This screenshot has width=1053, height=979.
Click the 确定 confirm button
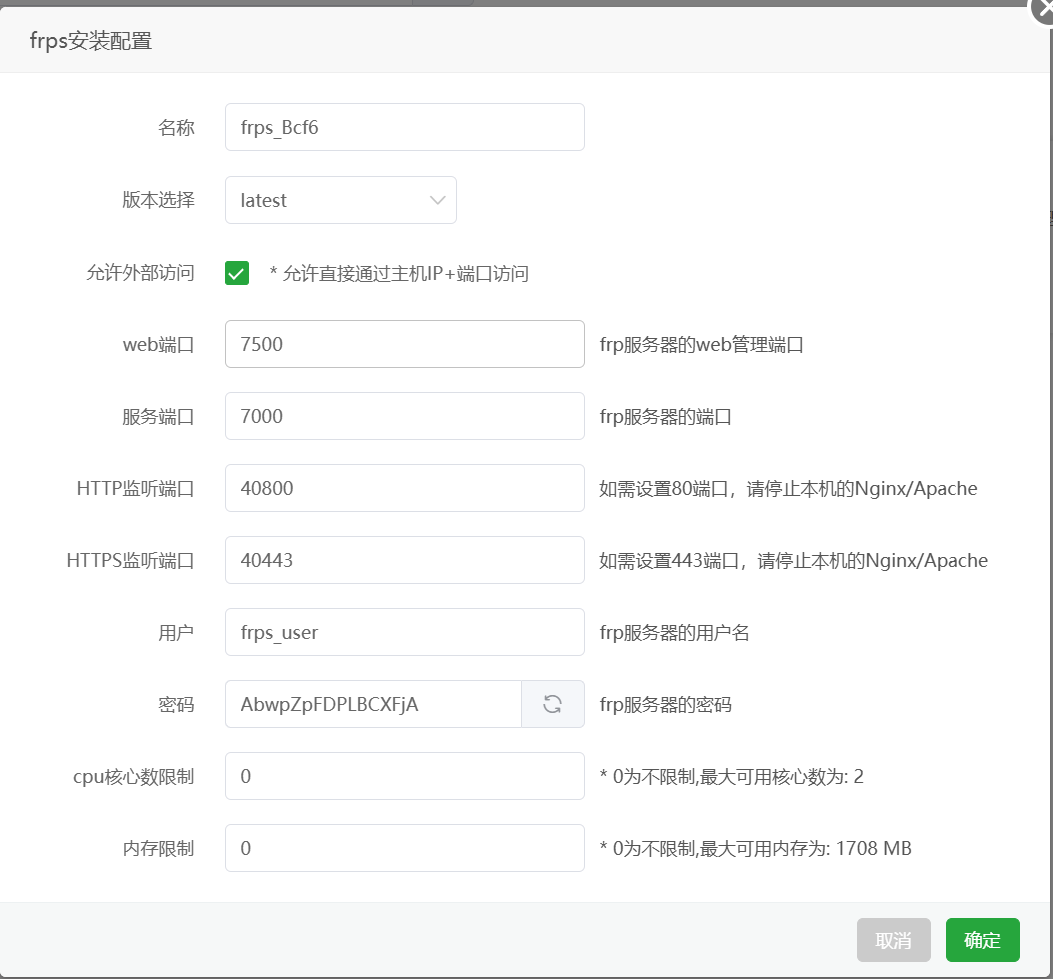982,940
